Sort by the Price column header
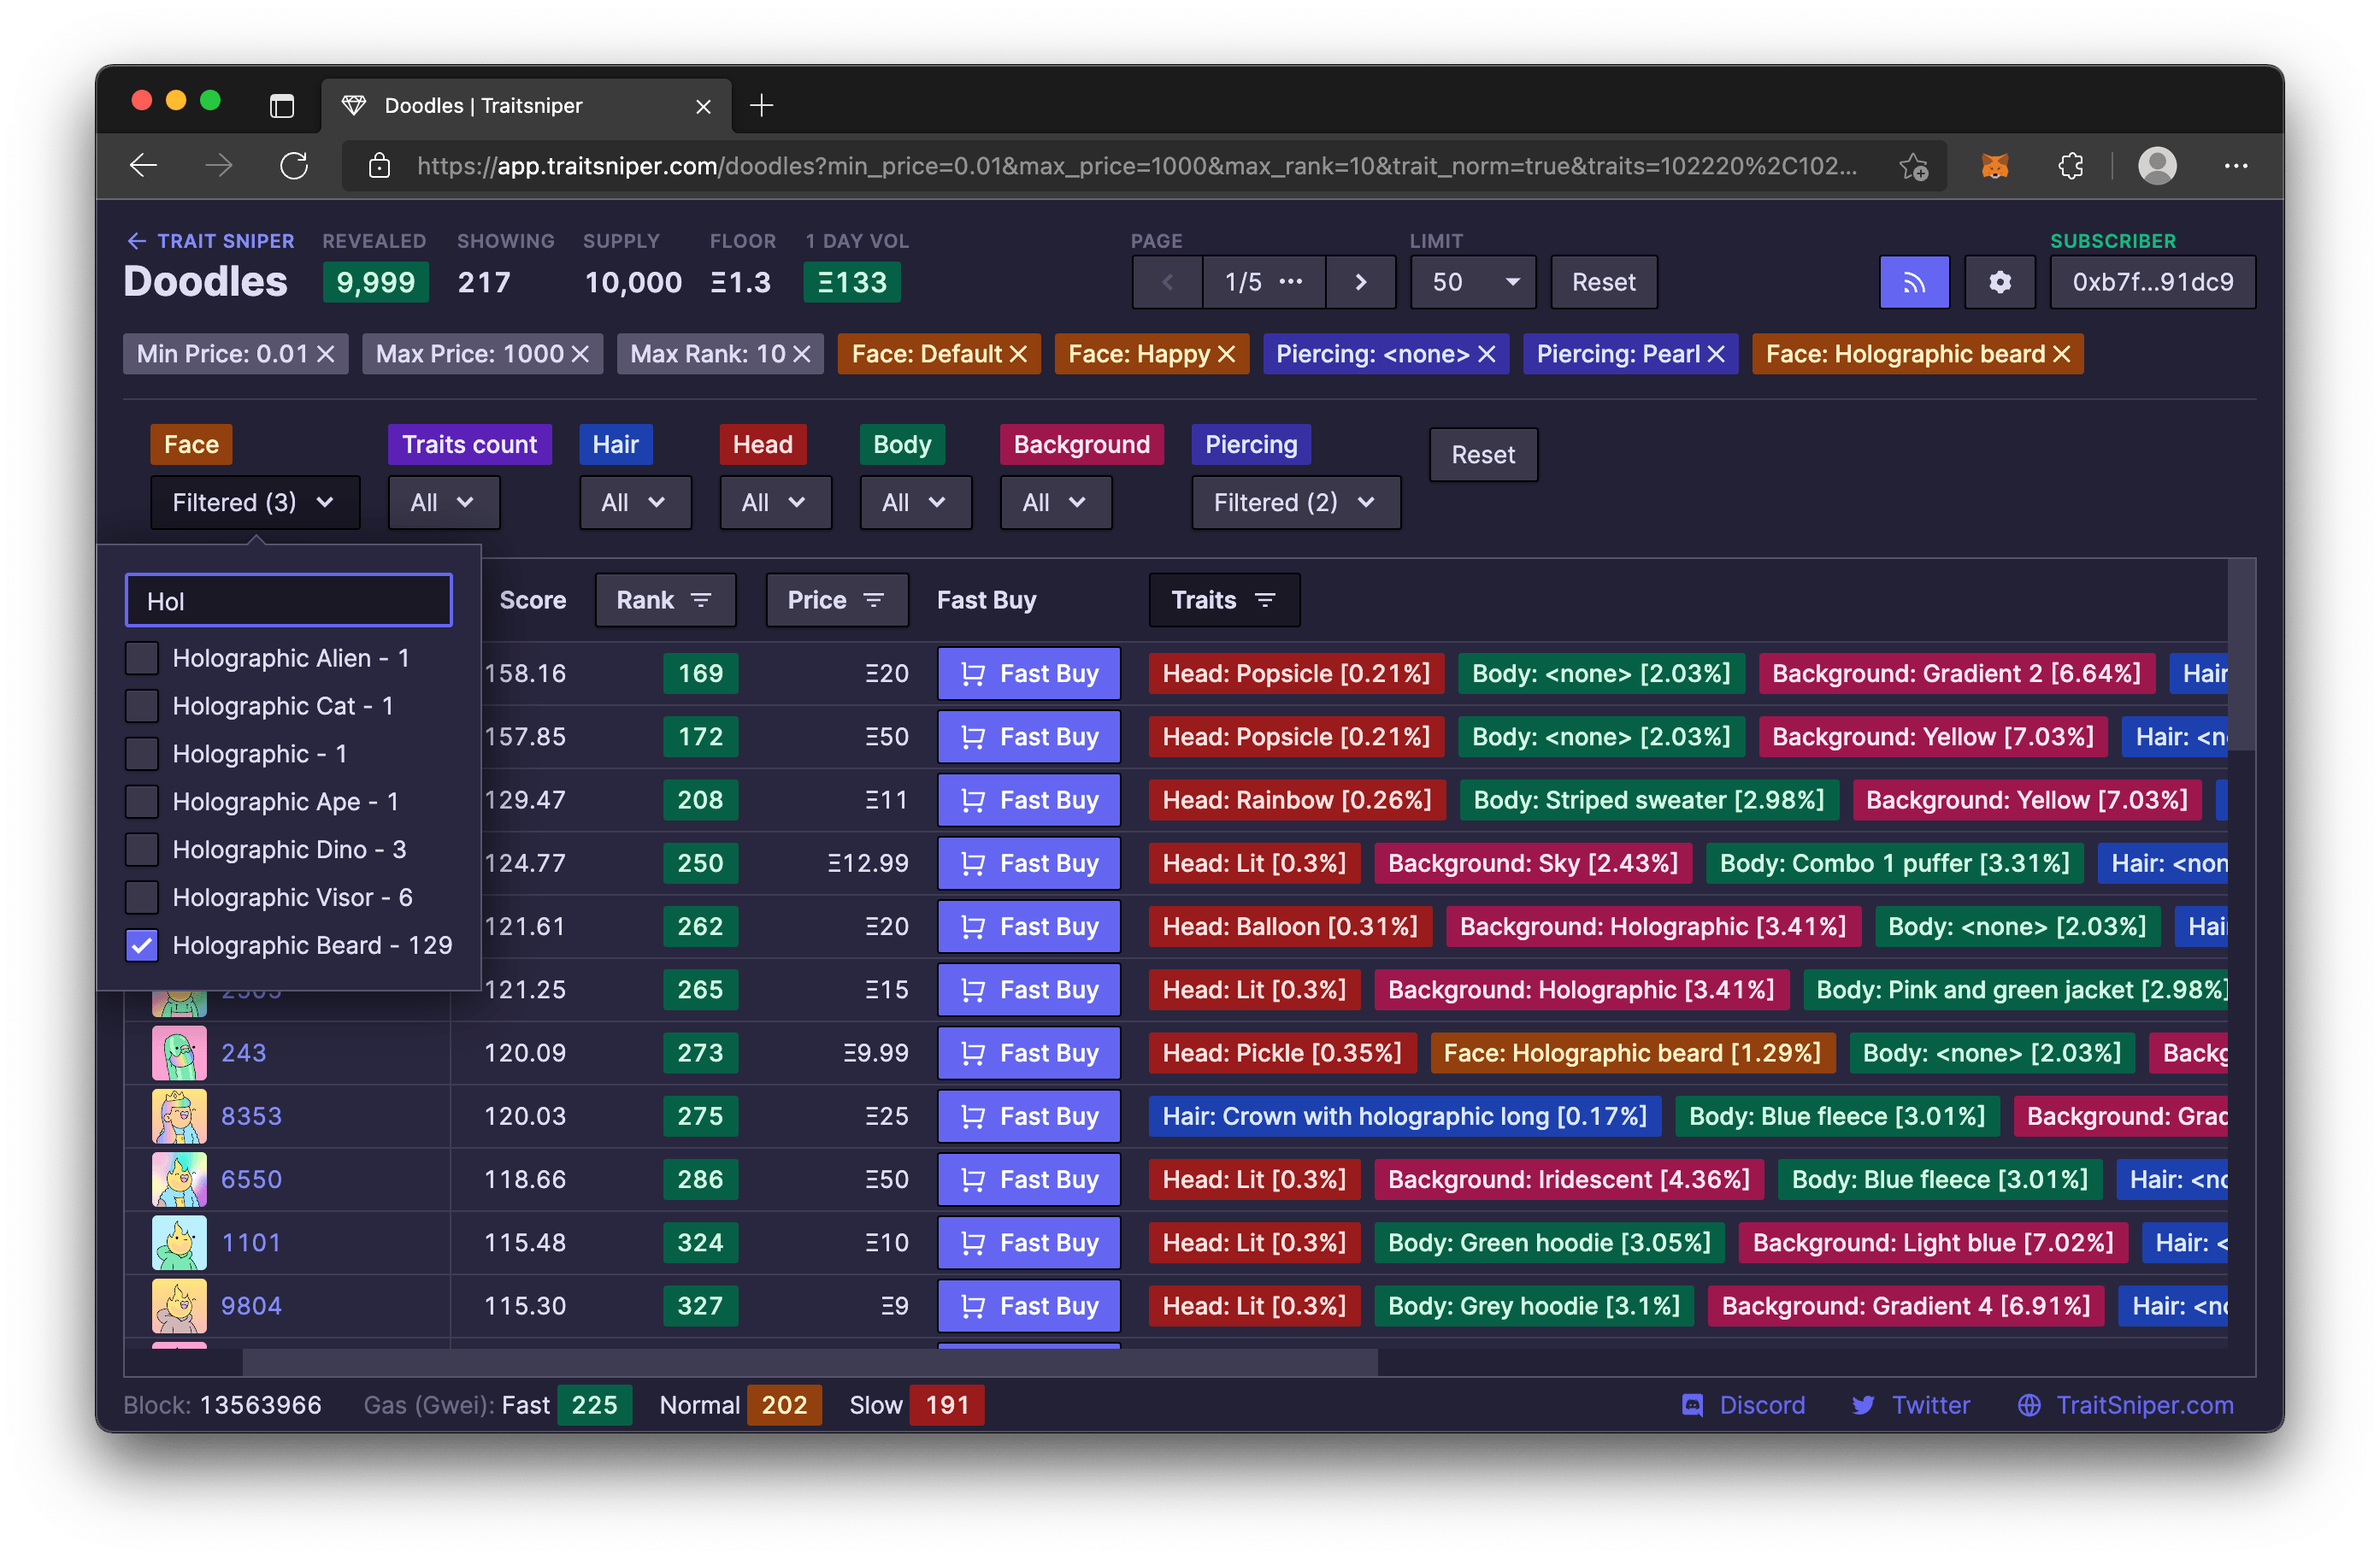Screen dimensions: 2380x1559 (x=837, y=600)
